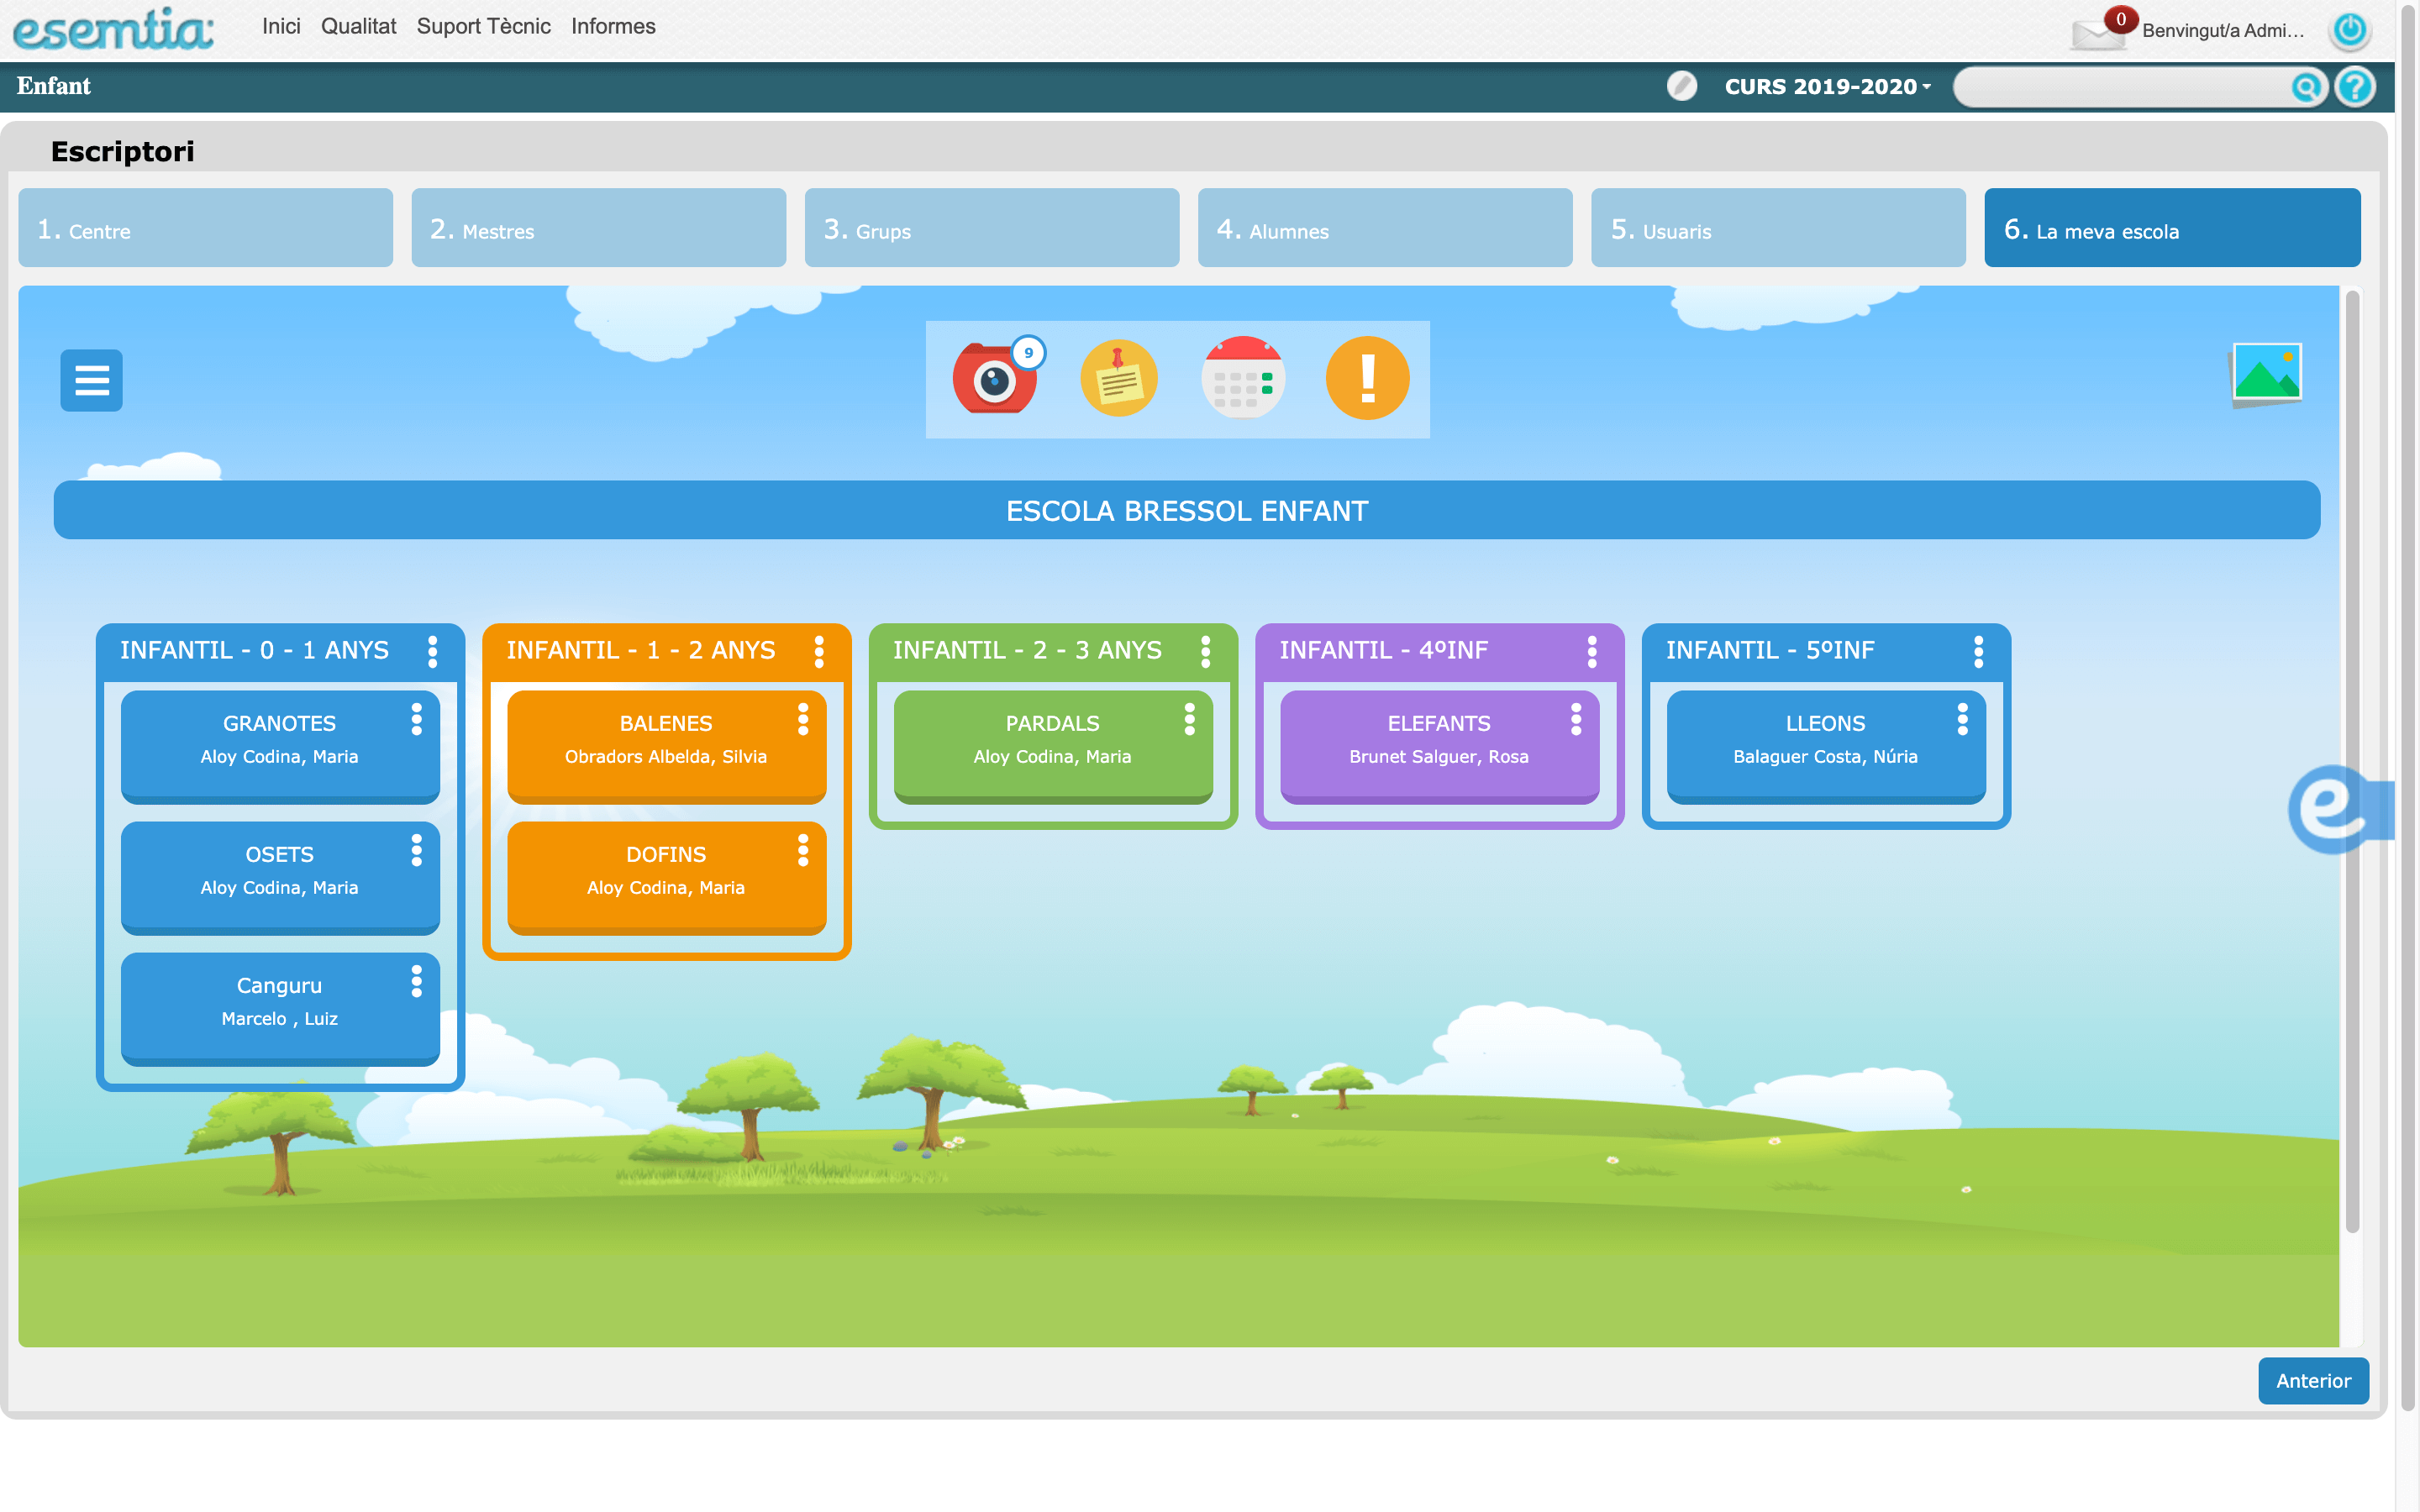Click the Benvingut/a Admi... user label
The width and height of the screenshot is (2420, 1512).
tap(2222, 31)
